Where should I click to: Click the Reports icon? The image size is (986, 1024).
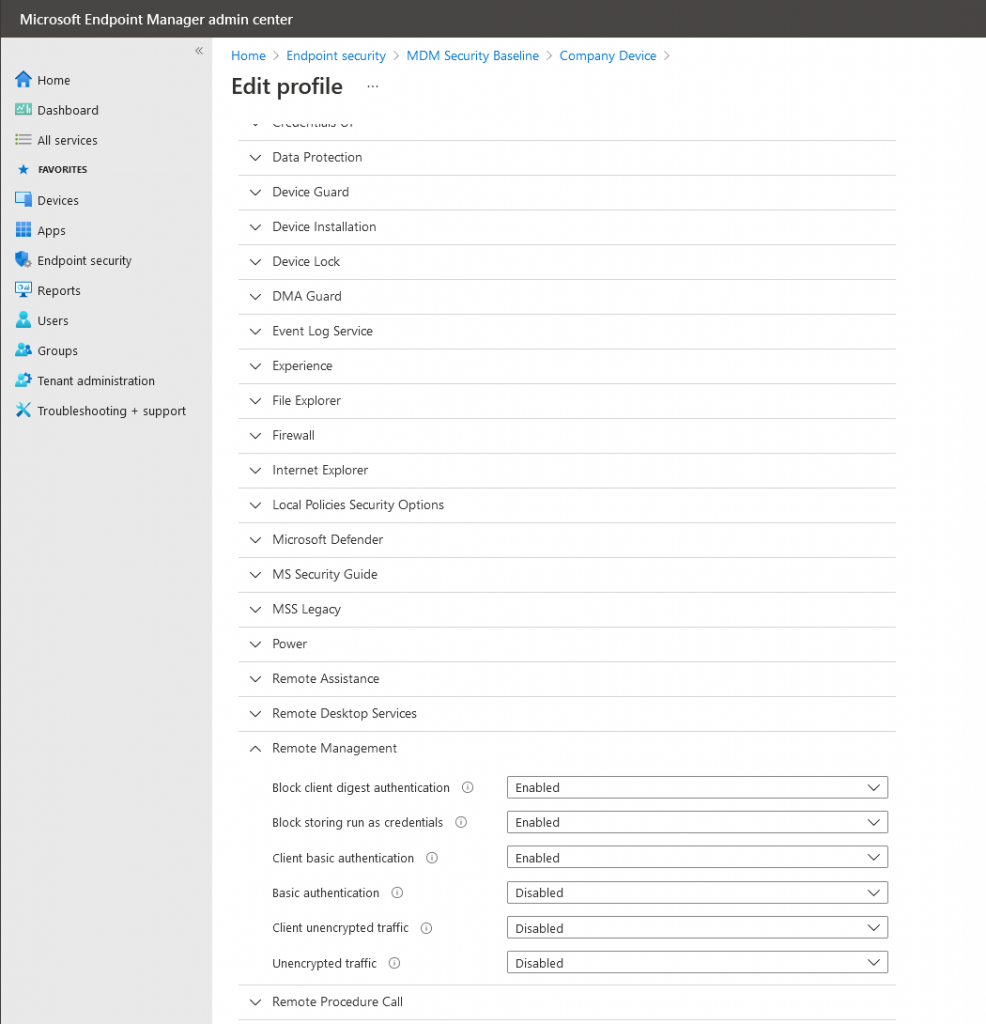click(22, 290)
